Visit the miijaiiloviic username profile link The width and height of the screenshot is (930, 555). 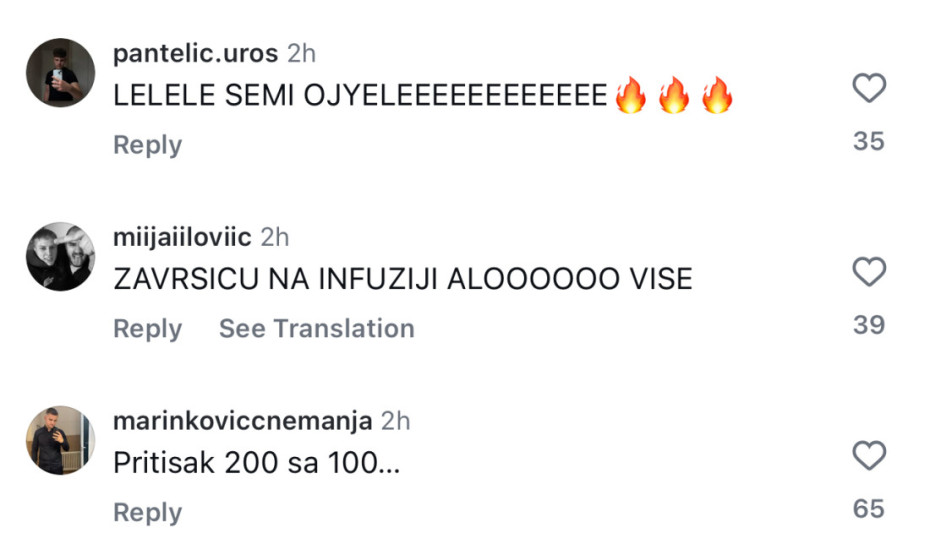coord(182,237)
